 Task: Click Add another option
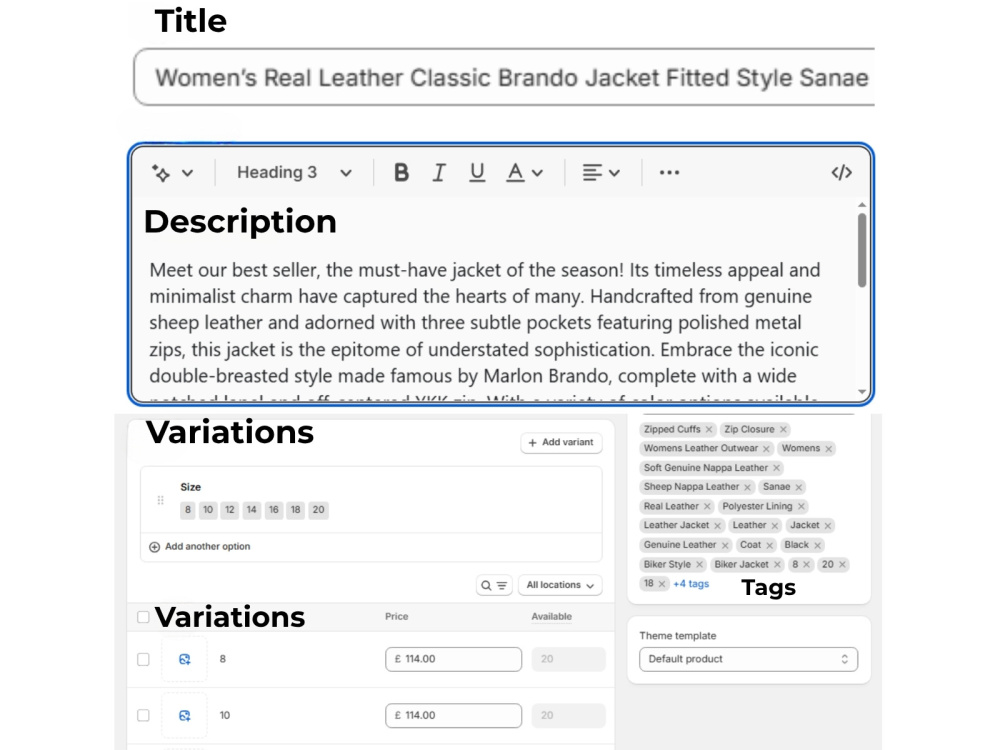tap(200, 547)
